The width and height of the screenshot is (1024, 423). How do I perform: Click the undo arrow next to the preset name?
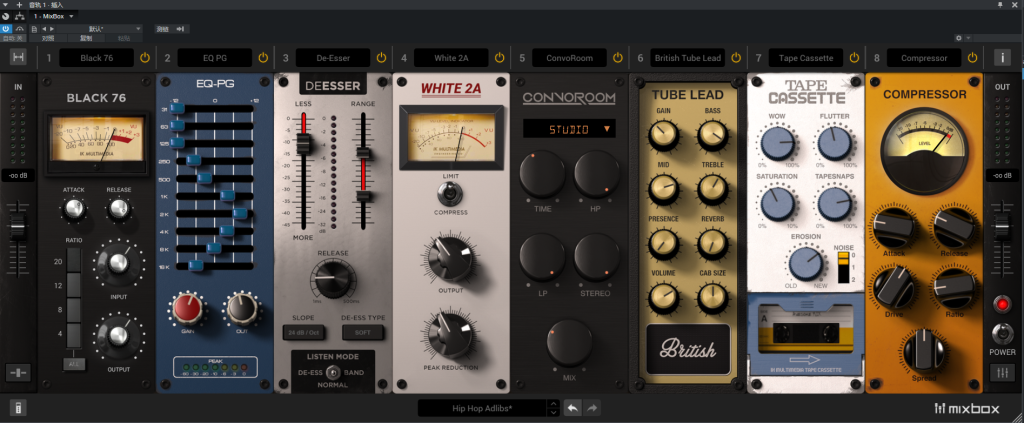coord(573,408)
